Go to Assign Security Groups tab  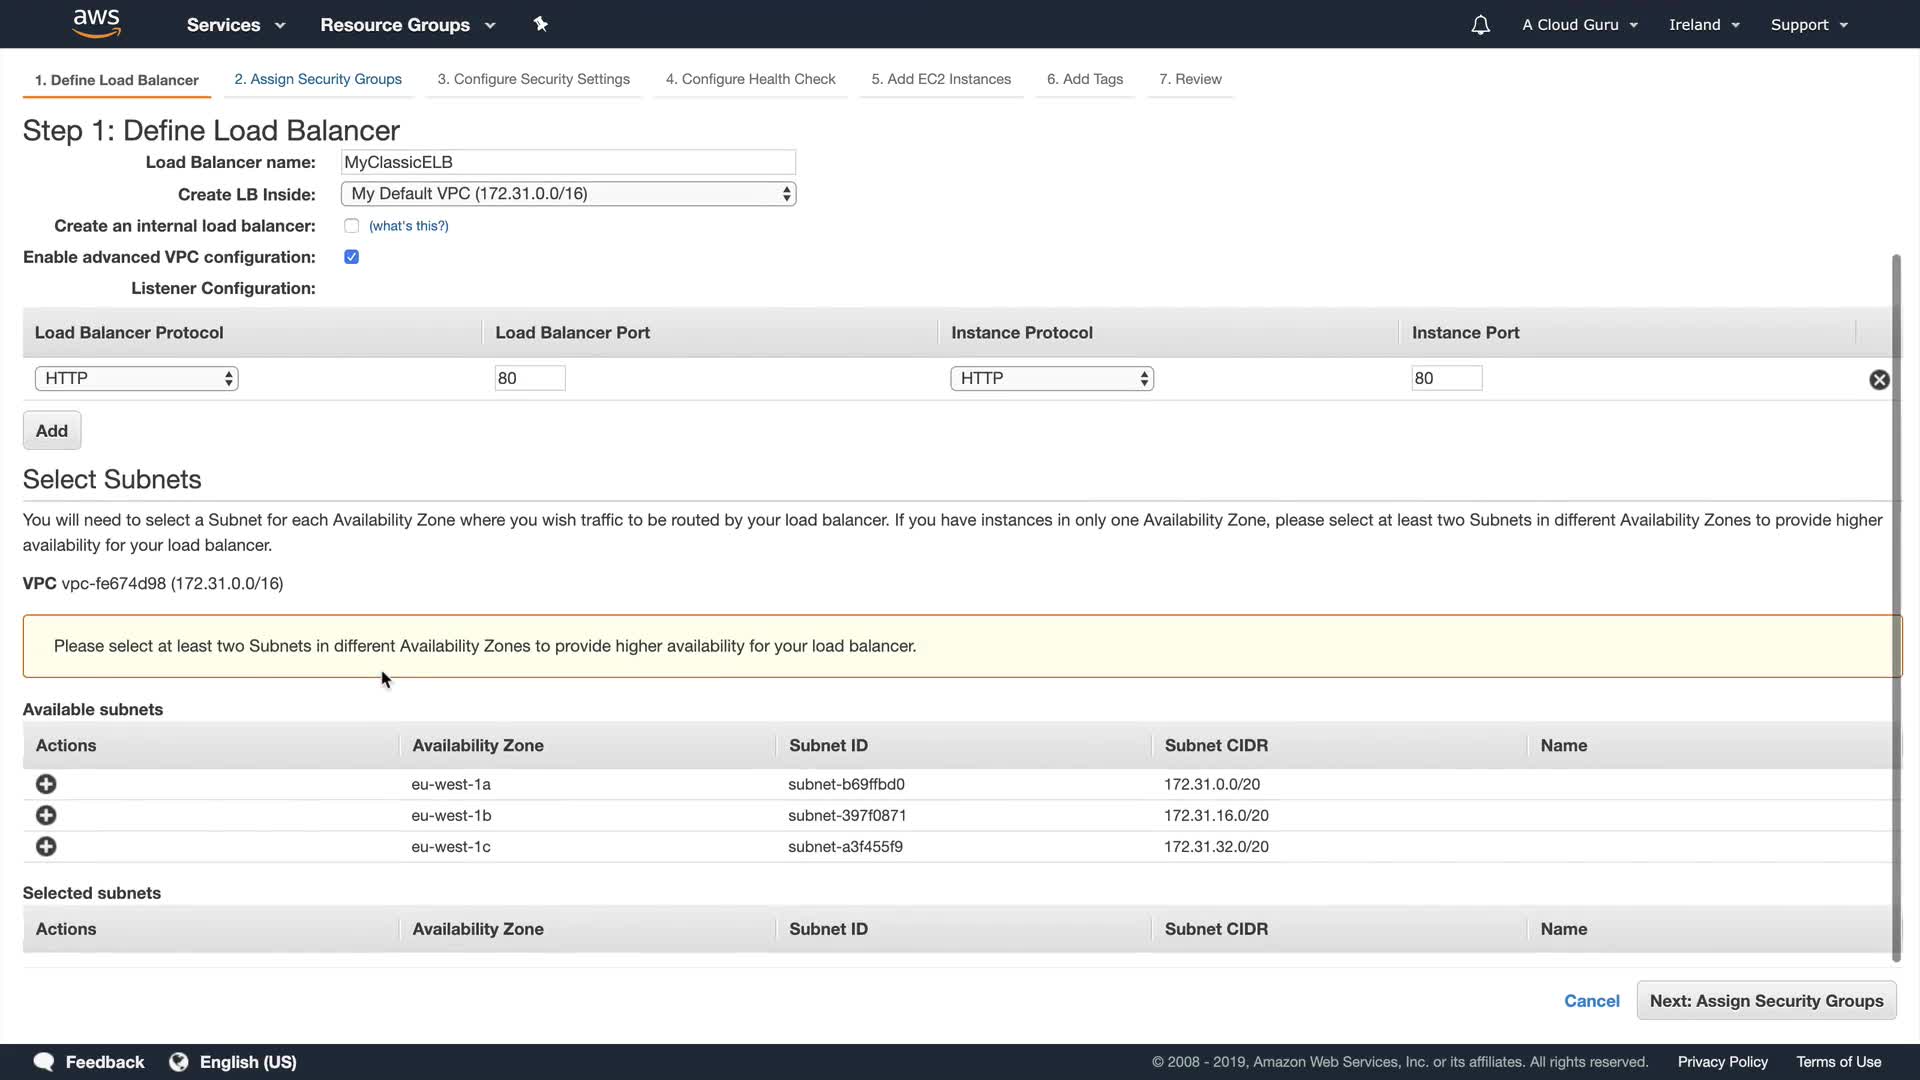click(318, 79)
